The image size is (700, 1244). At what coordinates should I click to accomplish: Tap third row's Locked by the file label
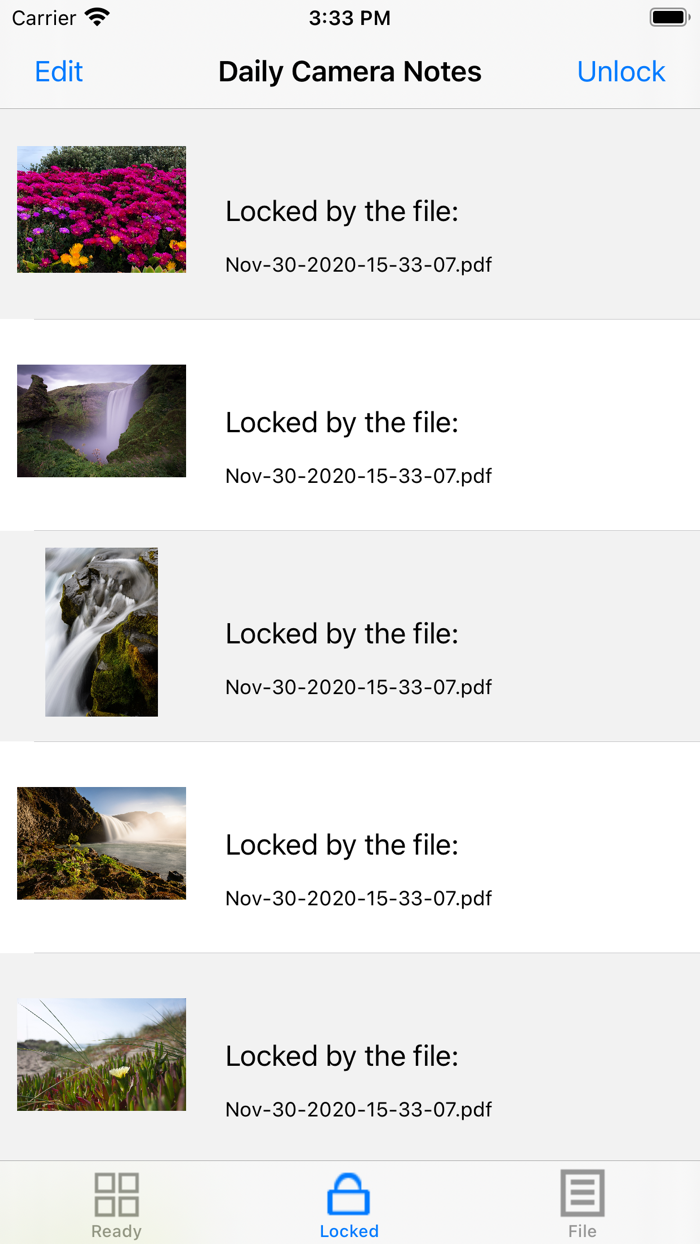[341, 633]
